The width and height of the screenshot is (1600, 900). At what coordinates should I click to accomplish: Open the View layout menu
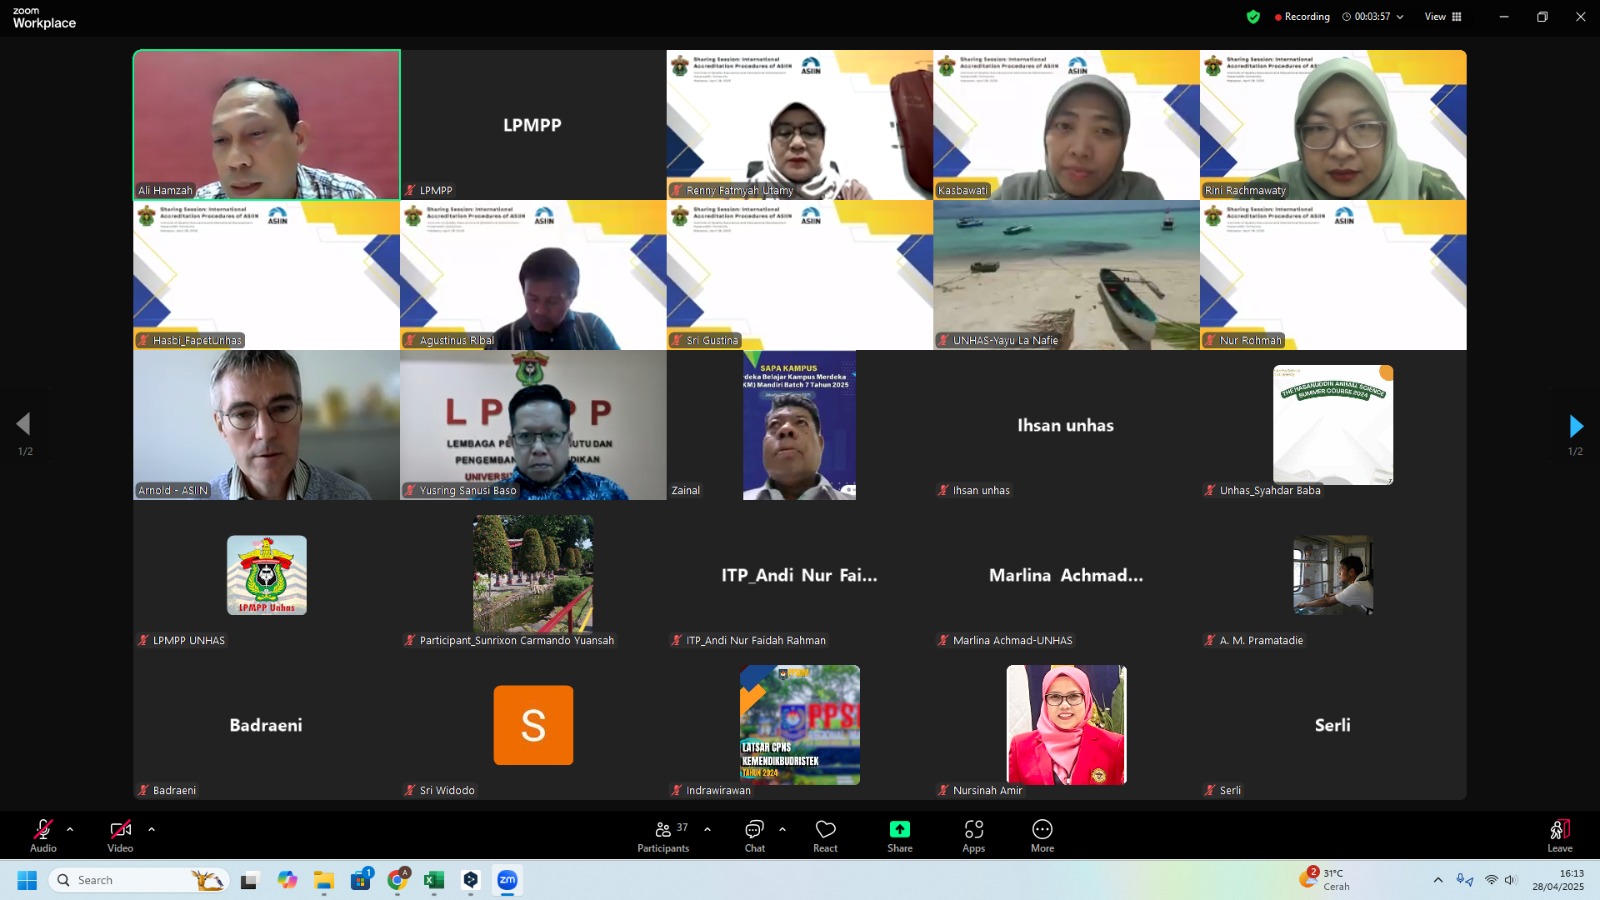1443,17
